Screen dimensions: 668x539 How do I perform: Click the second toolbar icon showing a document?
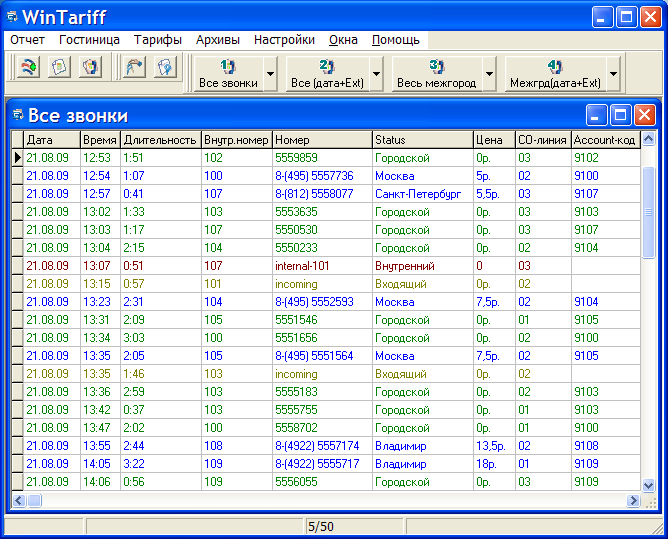tap(60, 68)
